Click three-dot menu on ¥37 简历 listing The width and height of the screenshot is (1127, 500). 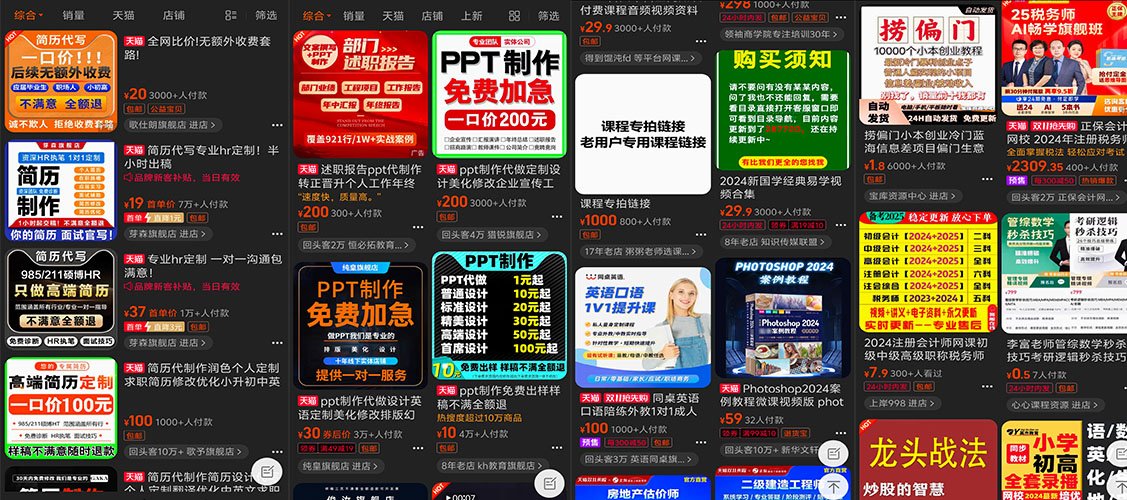click(279, 342)
